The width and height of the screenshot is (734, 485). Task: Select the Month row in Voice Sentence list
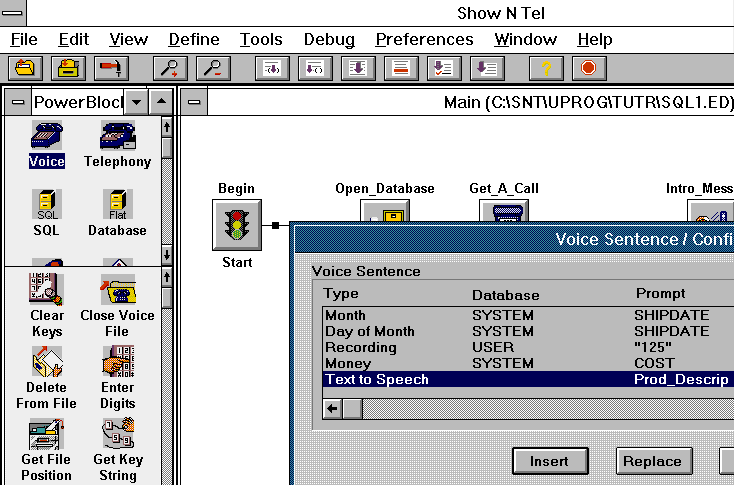528,315
